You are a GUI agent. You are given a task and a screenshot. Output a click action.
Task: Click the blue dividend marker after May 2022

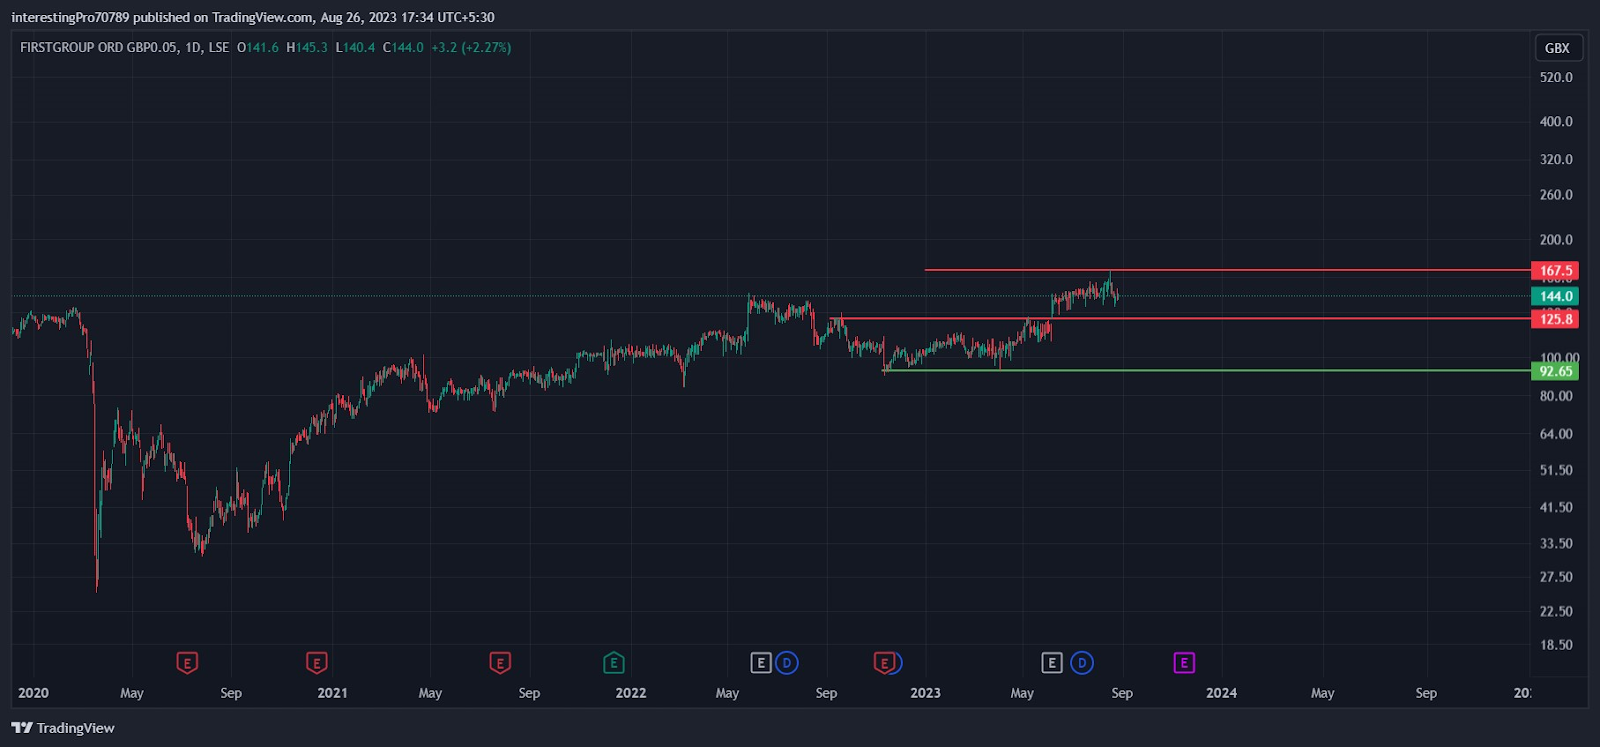coord(787,663)
